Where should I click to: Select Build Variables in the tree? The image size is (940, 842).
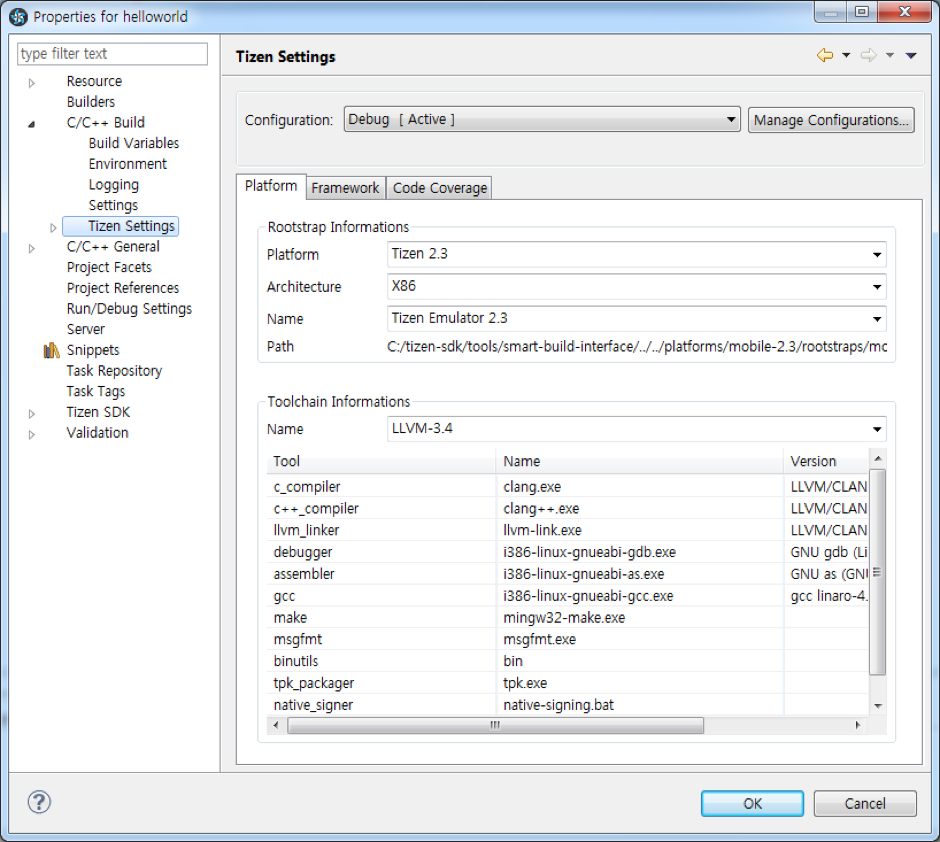[x=134, y=143]
